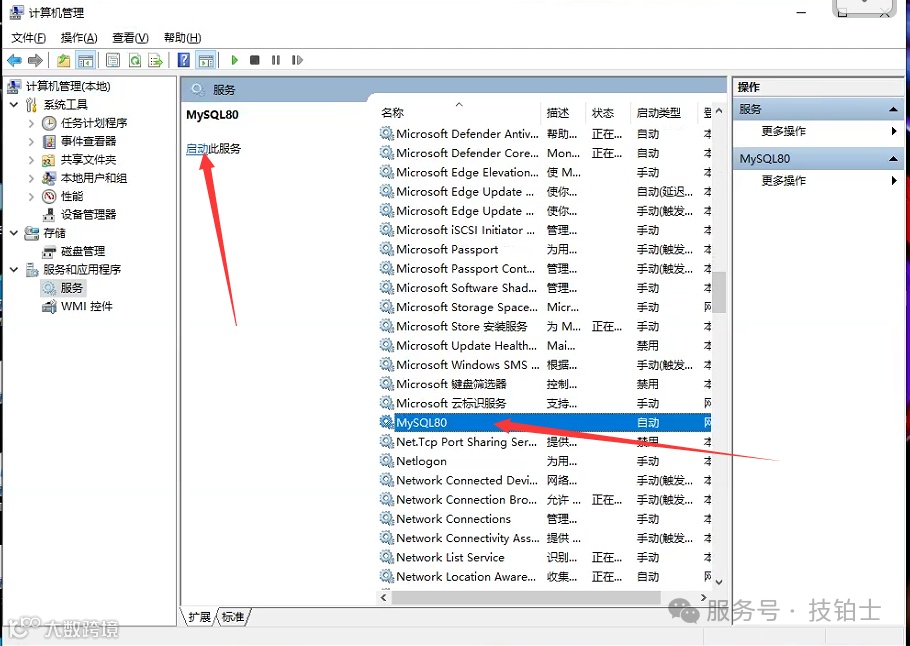Toggle the Show/Hide action pane icon
The width and height of the screenshot is (910, 646).
point(205,60)
